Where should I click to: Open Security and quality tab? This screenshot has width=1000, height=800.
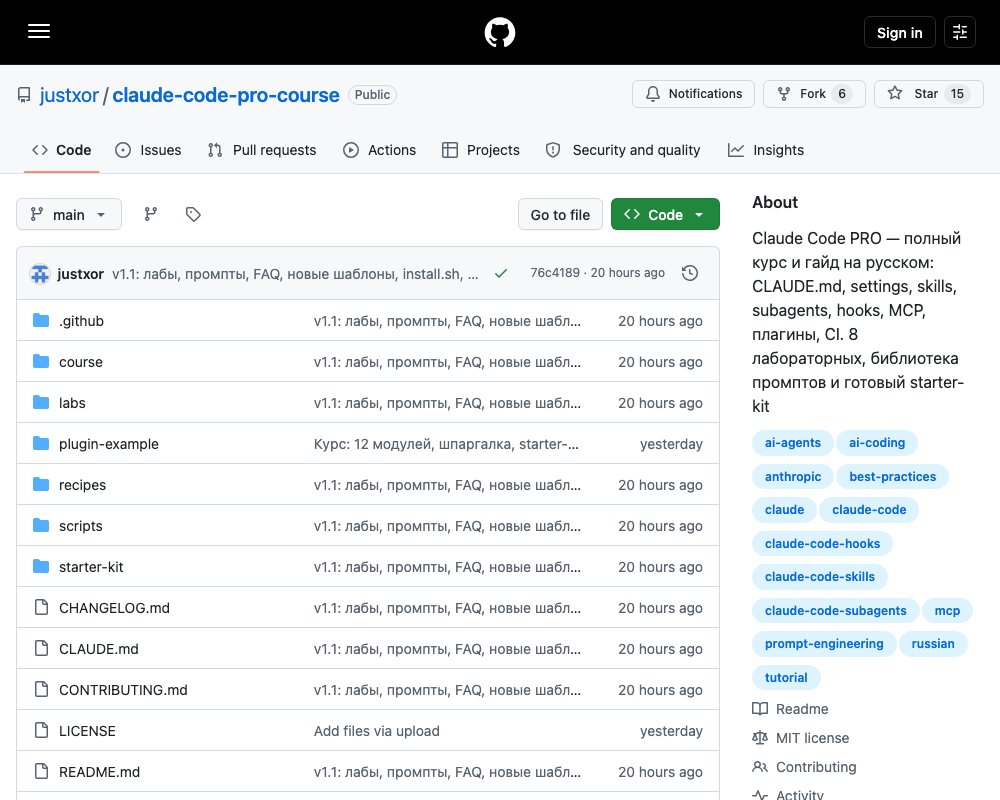tap(622, 150)
